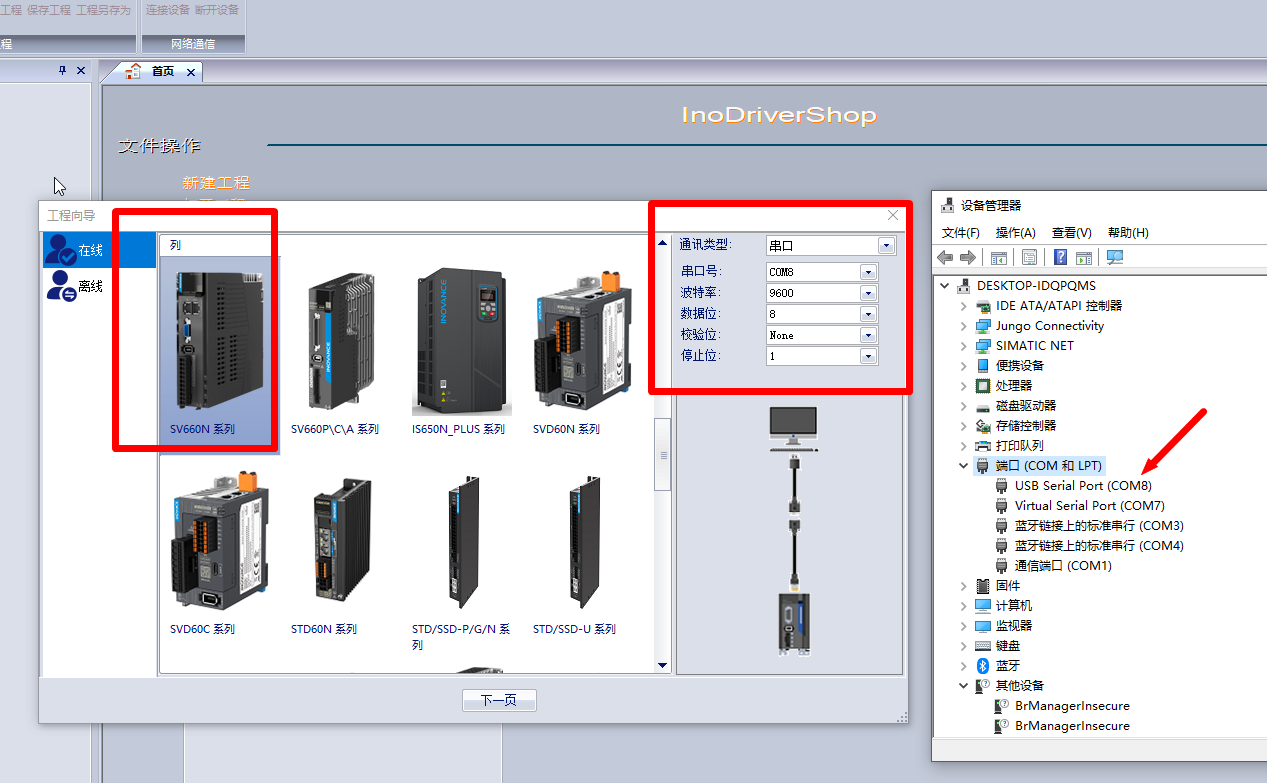Switch to 离线 (offline) mode icon
Viewport: 1267px width, 783px height.
[x=62, y=286]
